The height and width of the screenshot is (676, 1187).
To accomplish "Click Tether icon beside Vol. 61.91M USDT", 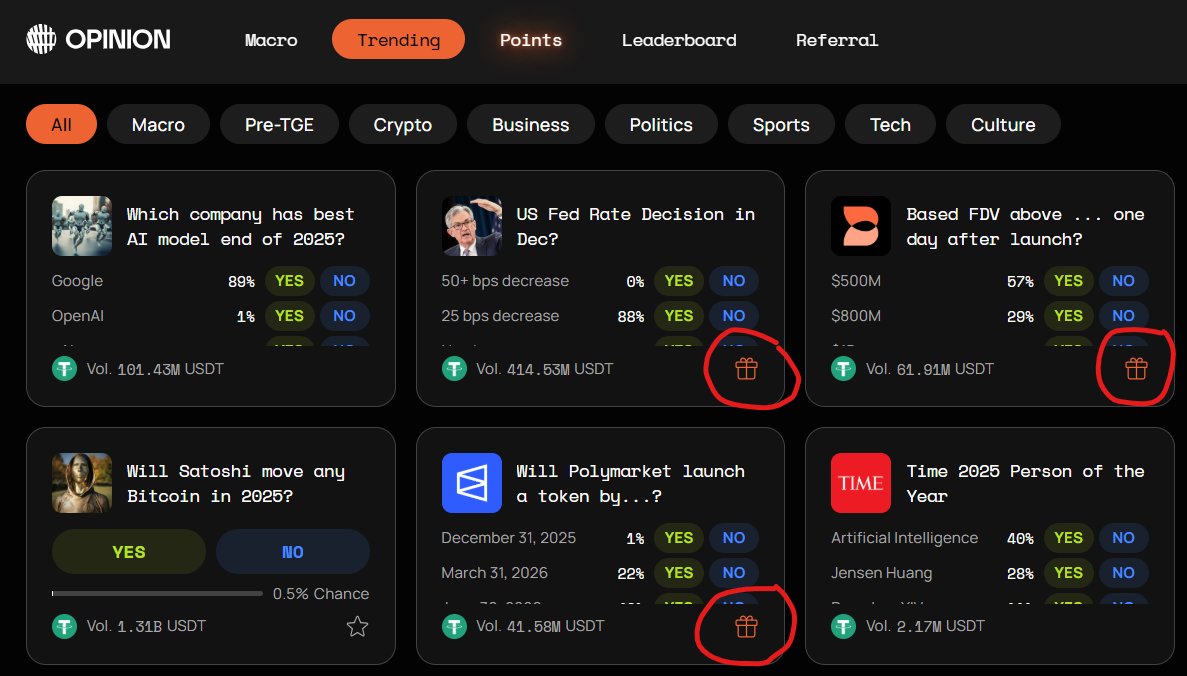I will coord(843,369).
